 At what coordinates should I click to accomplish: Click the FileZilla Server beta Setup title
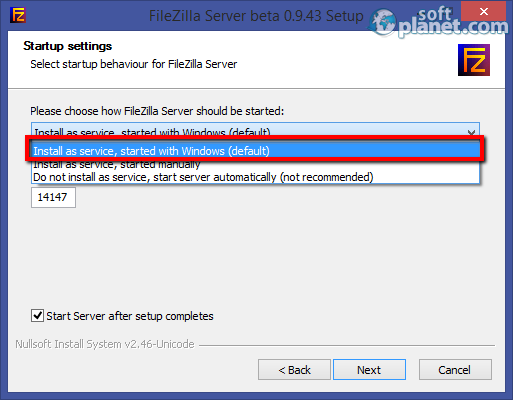click(256, 16)
